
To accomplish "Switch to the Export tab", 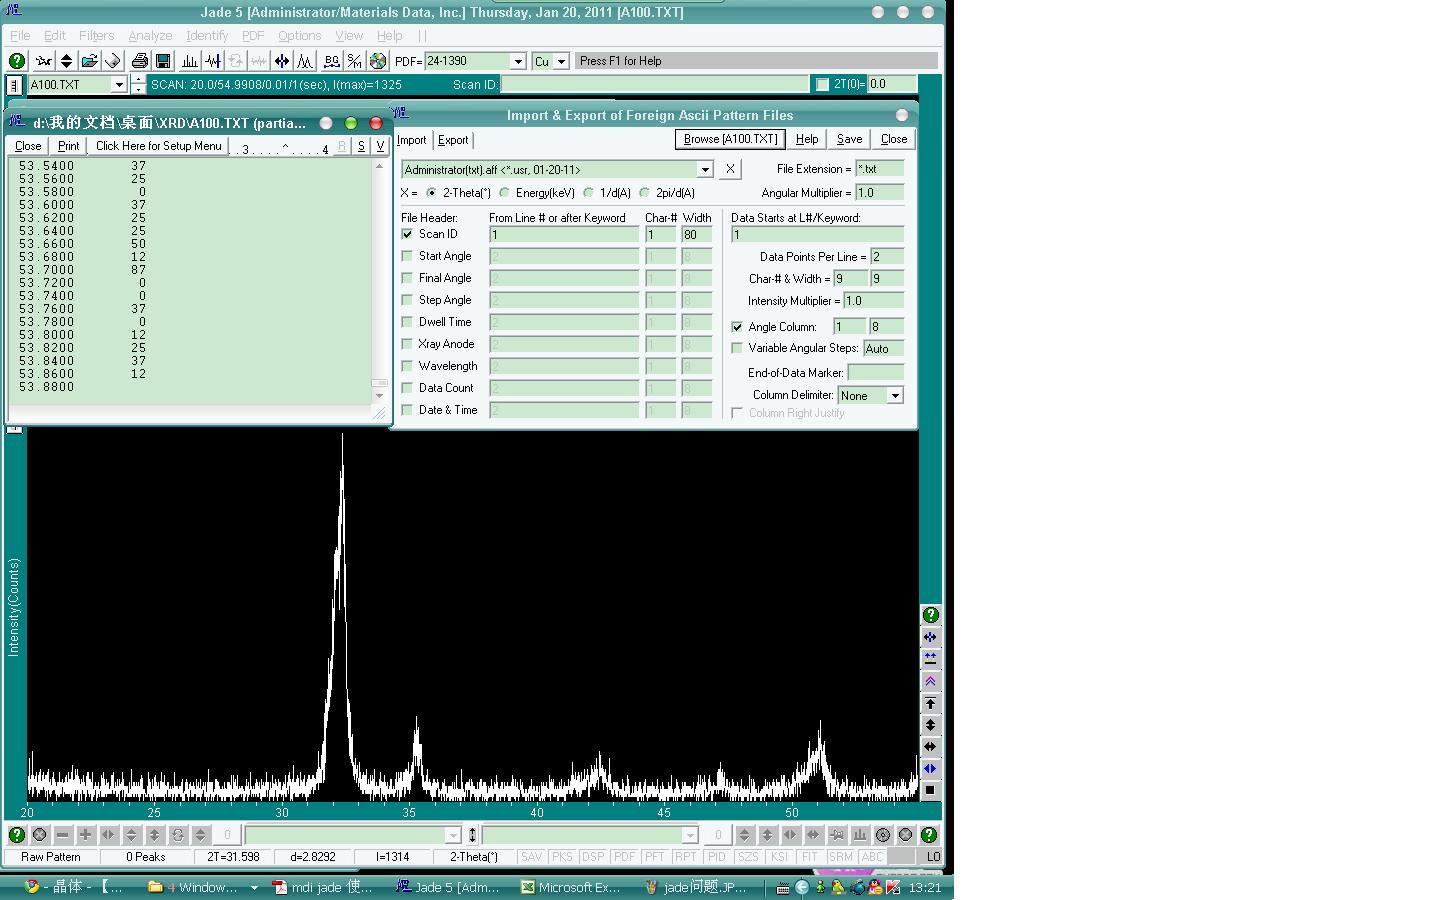I will [453, 140].
